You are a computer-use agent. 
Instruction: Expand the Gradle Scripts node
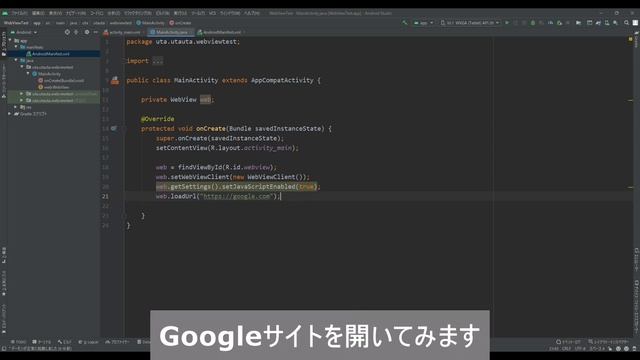click(x=10, y=114)
